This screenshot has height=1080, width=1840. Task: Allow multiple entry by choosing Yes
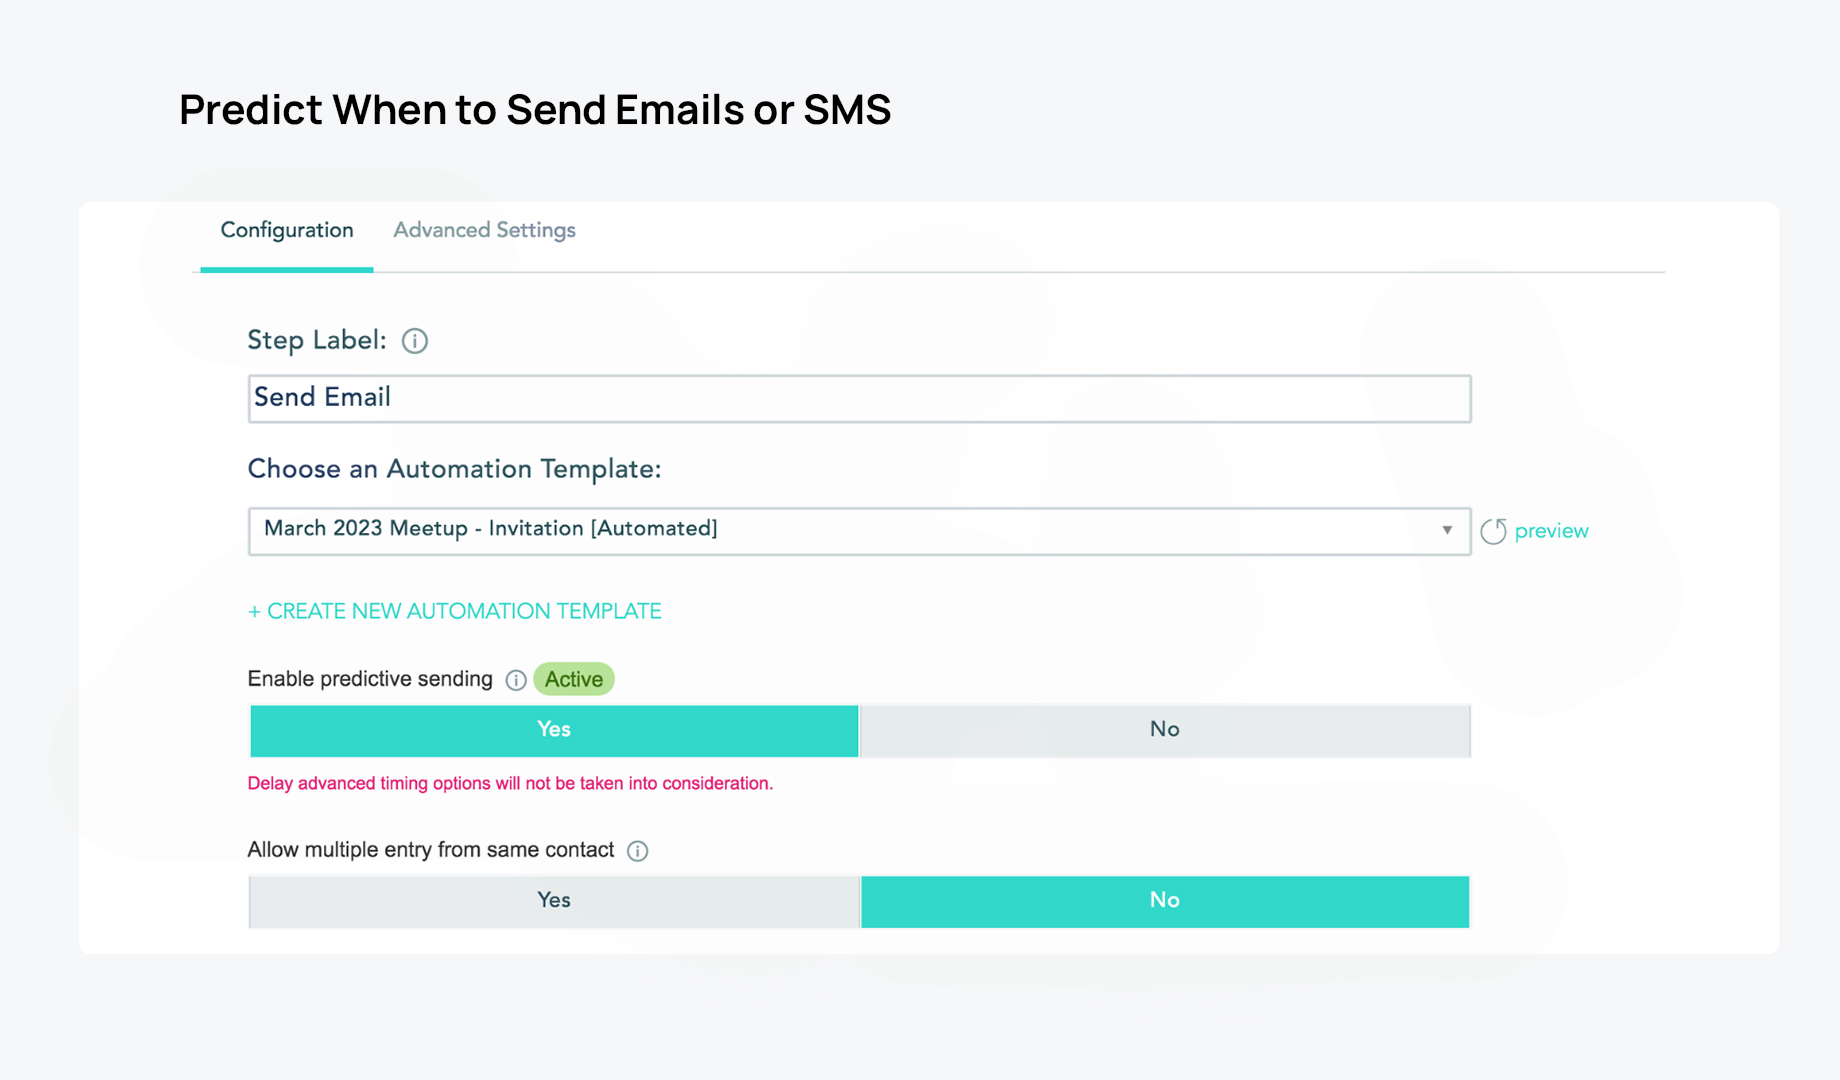pos(554,901)
